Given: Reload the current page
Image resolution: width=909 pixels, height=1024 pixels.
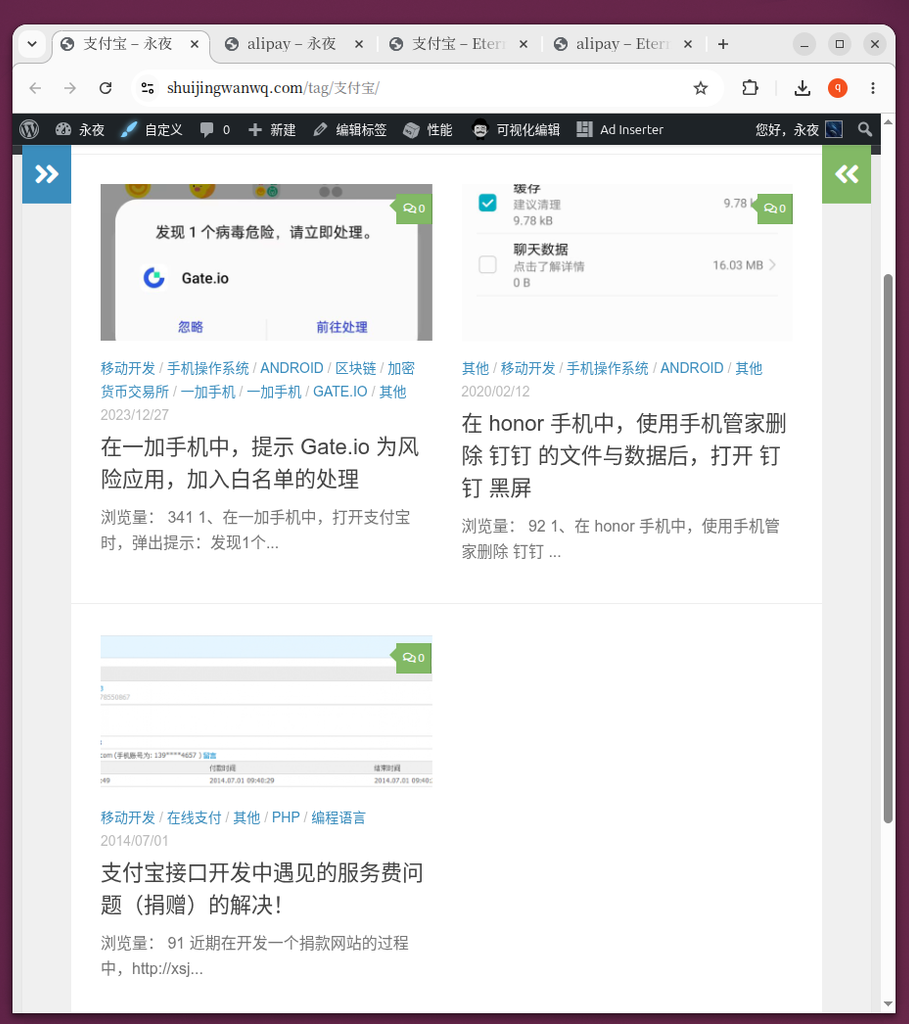Looking at the screenshot, I should [105, 88].
